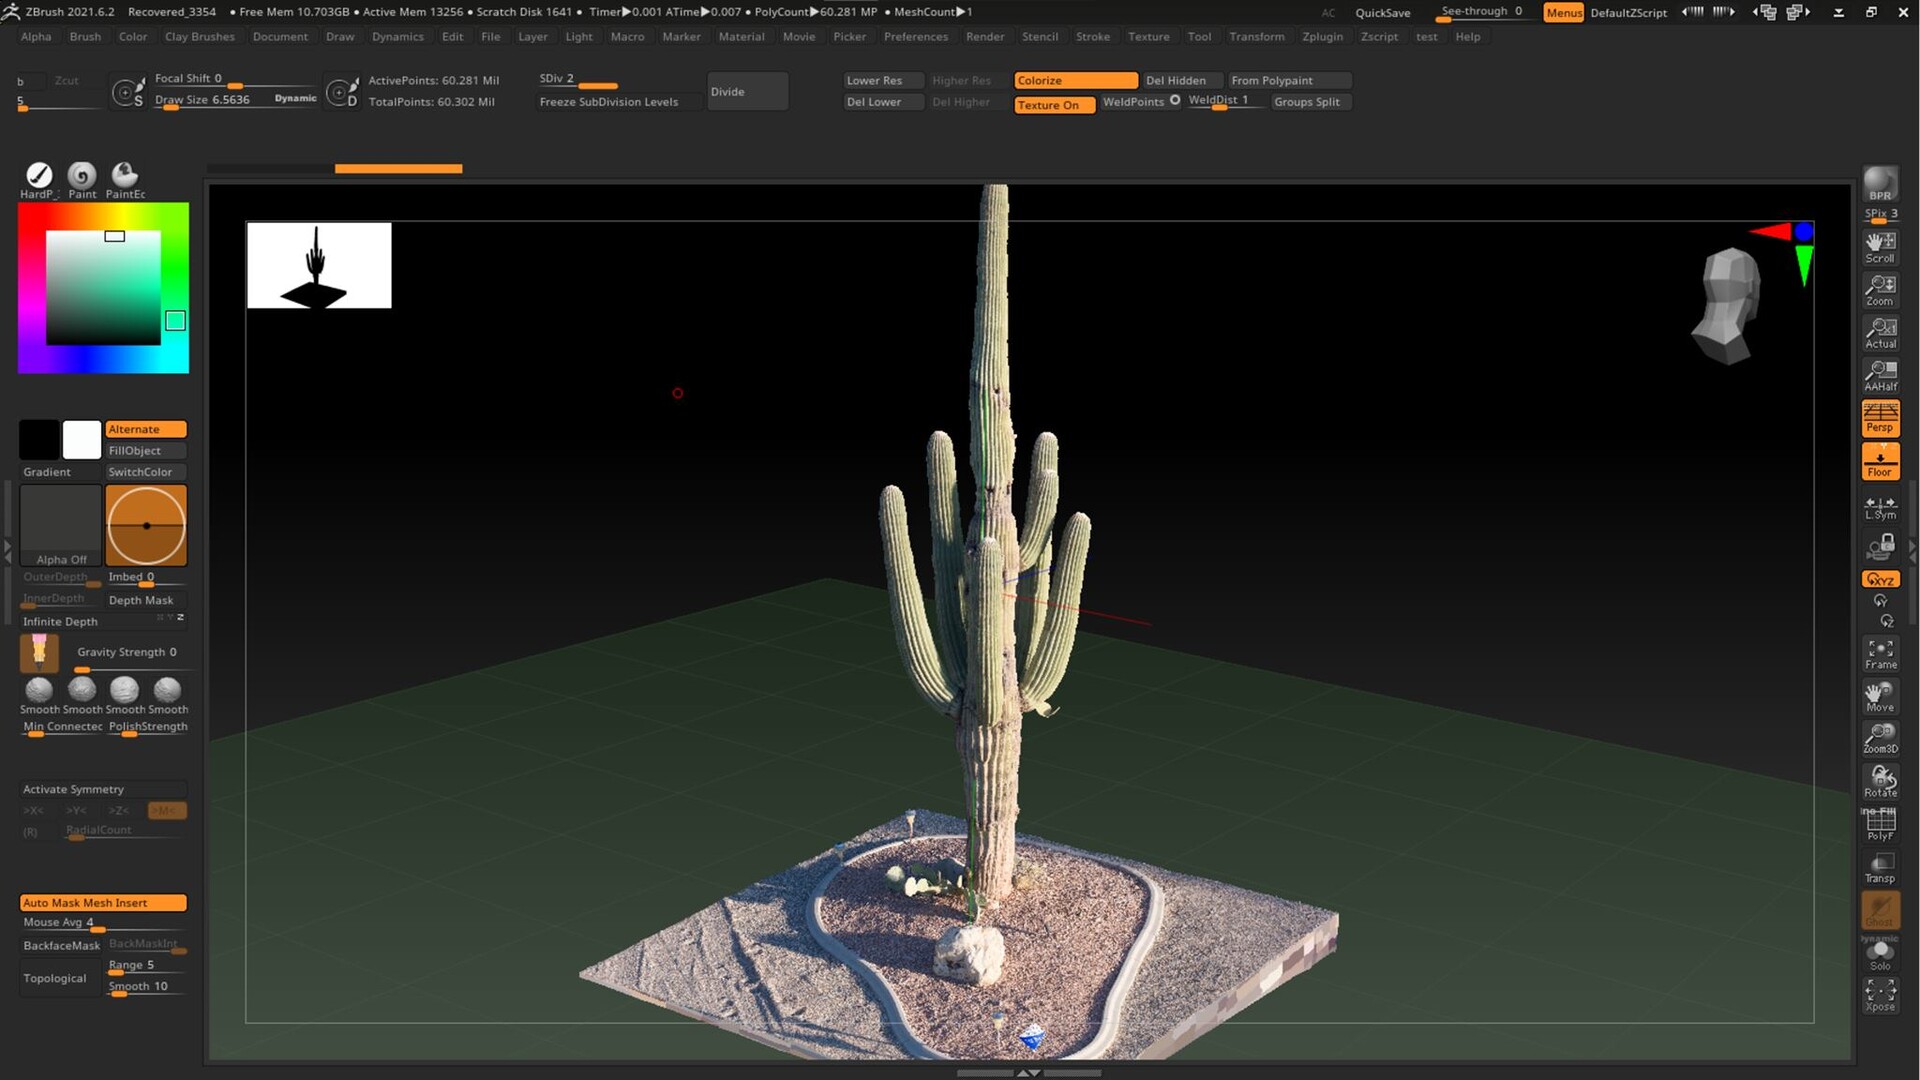Turn off Colorize polypaint
This screenshot has width=1920, height=1080.
tap(1075, 80)
